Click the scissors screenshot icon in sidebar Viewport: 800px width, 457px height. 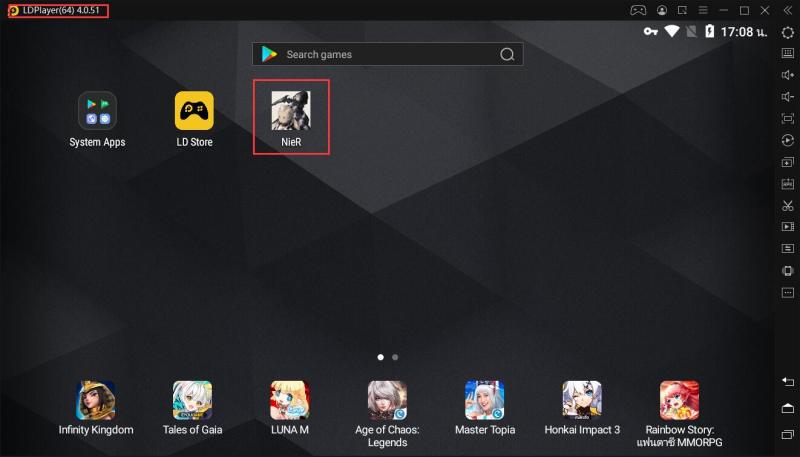coord(788,206)
